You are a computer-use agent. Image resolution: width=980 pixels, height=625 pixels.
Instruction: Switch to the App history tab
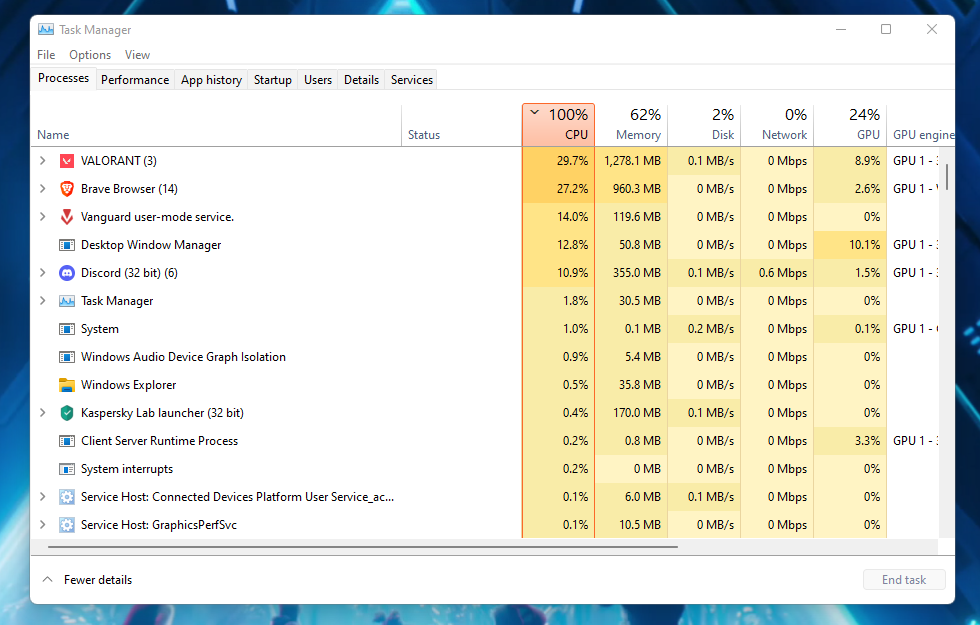(211, 80)
